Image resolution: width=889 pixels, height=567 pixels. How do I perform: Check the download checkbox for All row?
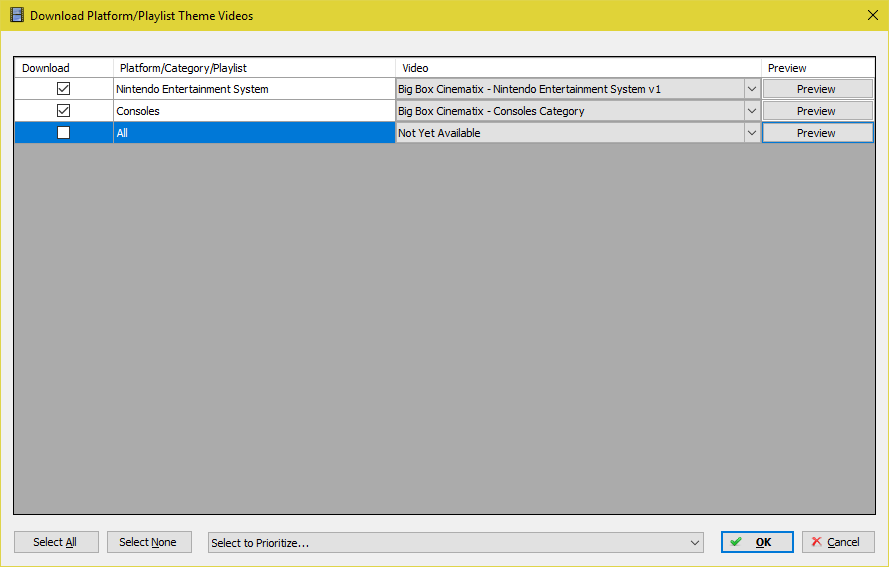pyautogui.click(x=64, y=133)
